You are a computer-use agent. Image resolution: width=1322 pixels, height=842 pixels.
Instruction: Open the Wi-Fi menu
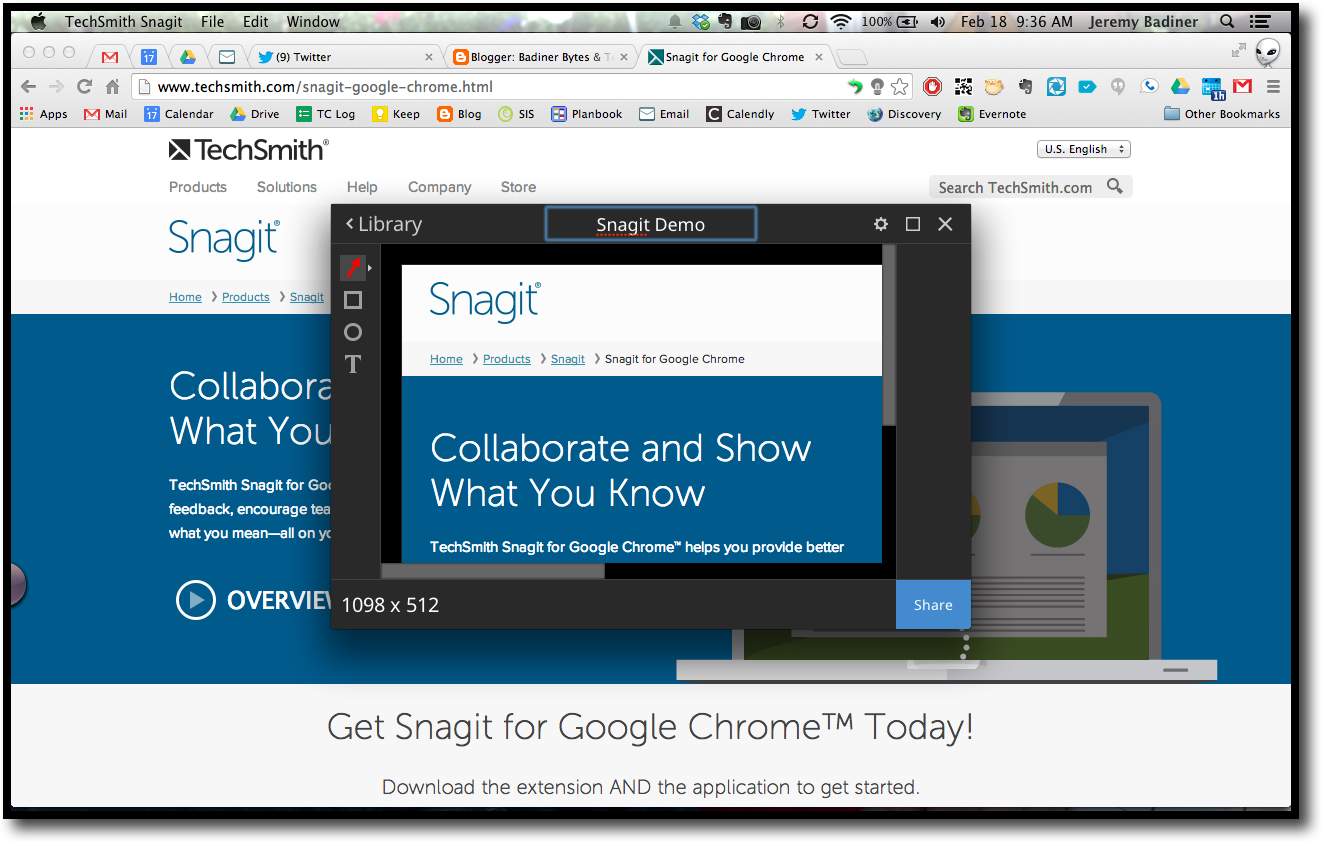(x=841, y=22)
